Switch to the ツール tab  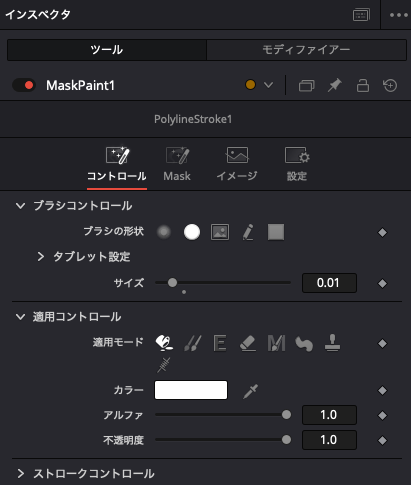point(107,50)
